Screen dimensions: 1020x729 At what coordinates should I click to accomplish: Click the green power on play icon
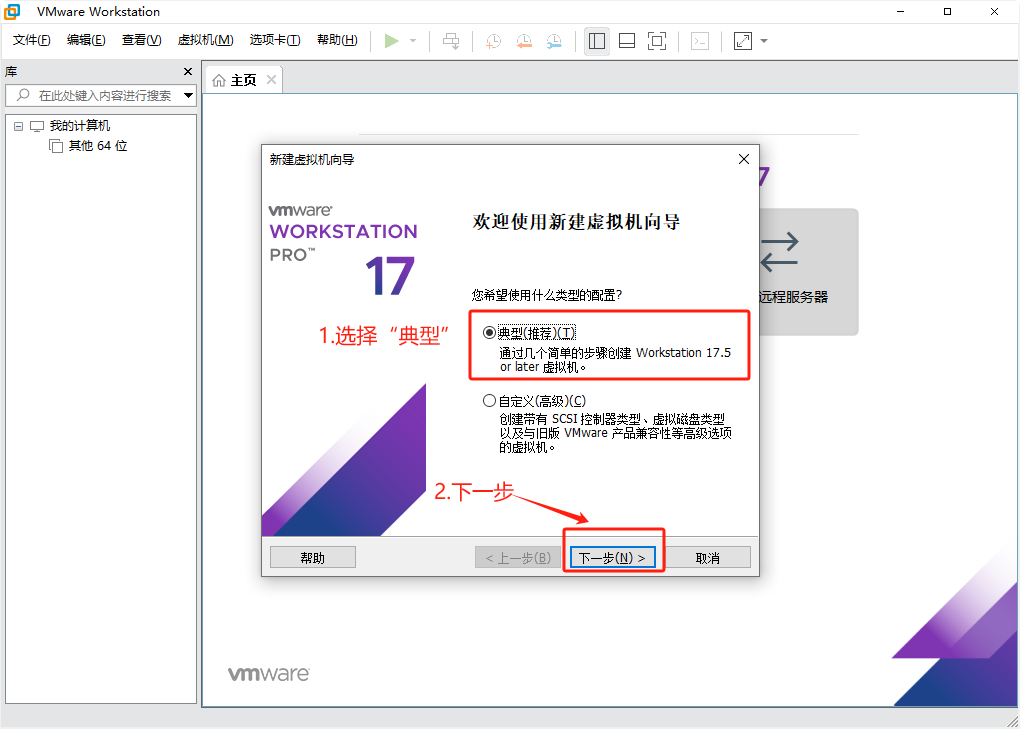tap(391, 41)
